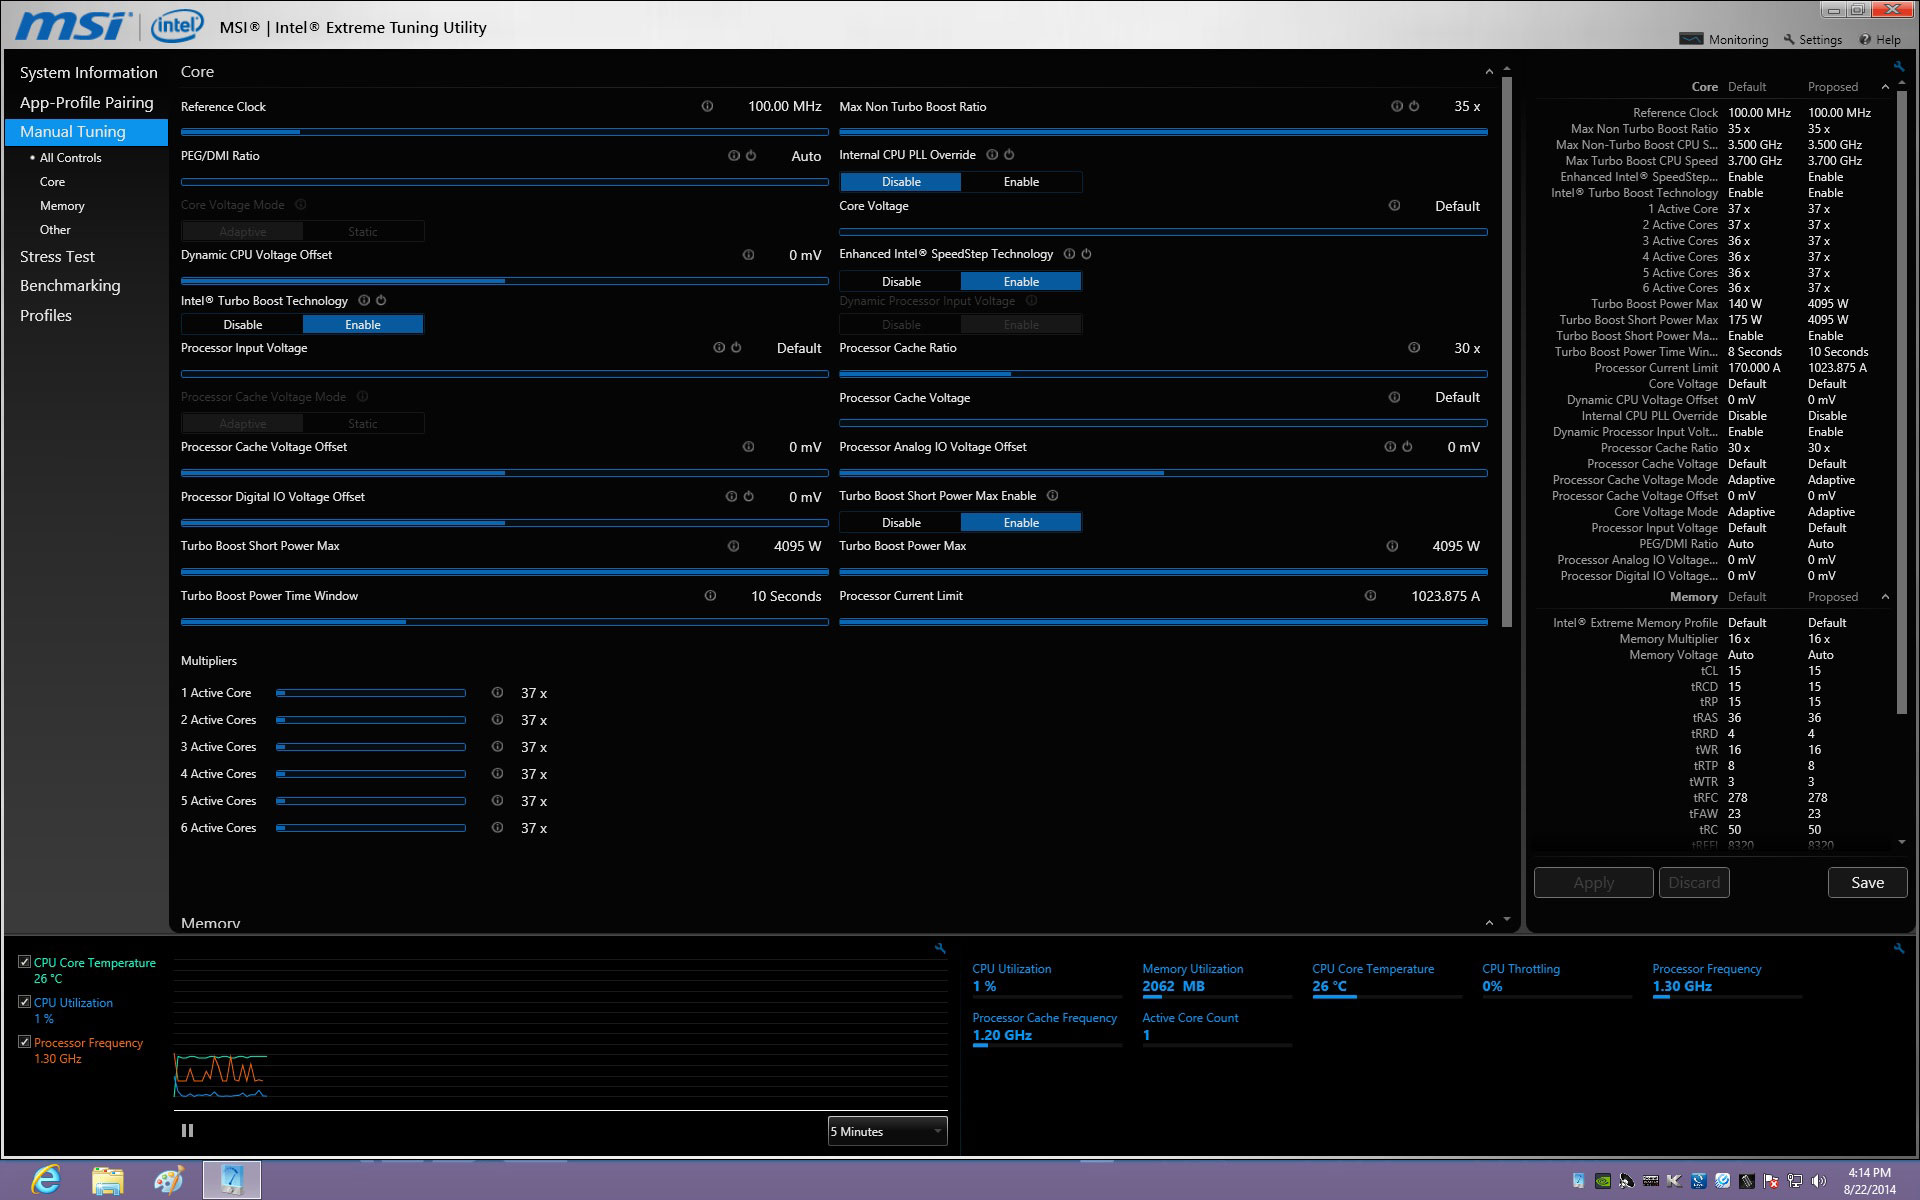Collapse the Core group in proposed values panel
This screenshot has height=1200, width=1920.
tap(1885, 87)
